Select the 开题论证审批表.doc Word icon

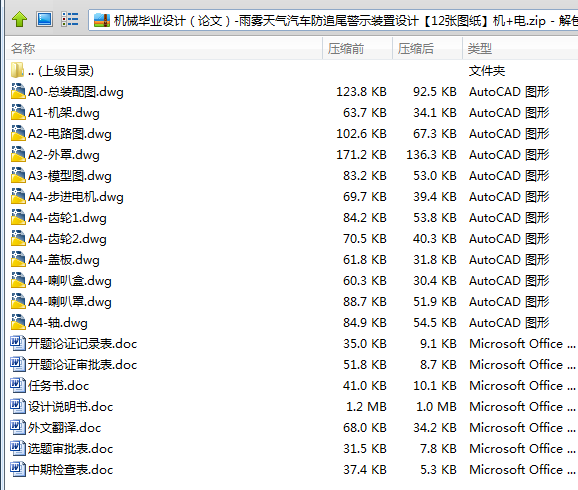pos(18,364)
